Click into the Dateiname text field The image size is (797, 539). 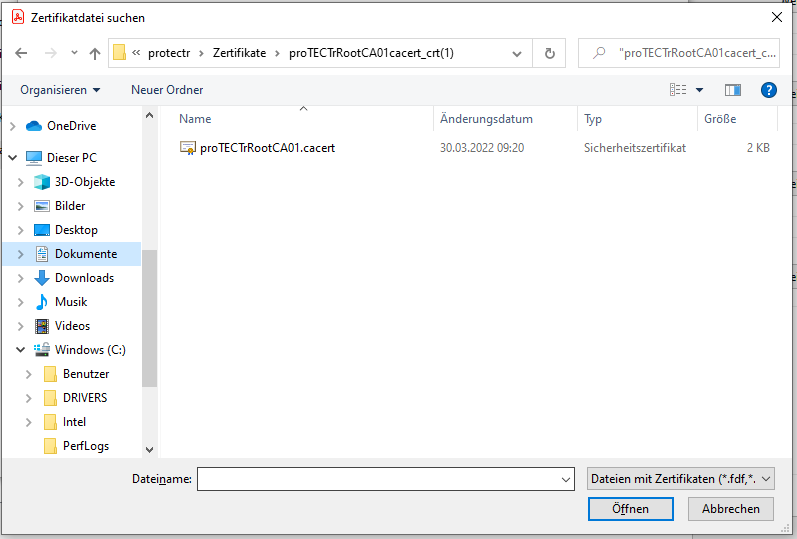(x=378, y=480)
